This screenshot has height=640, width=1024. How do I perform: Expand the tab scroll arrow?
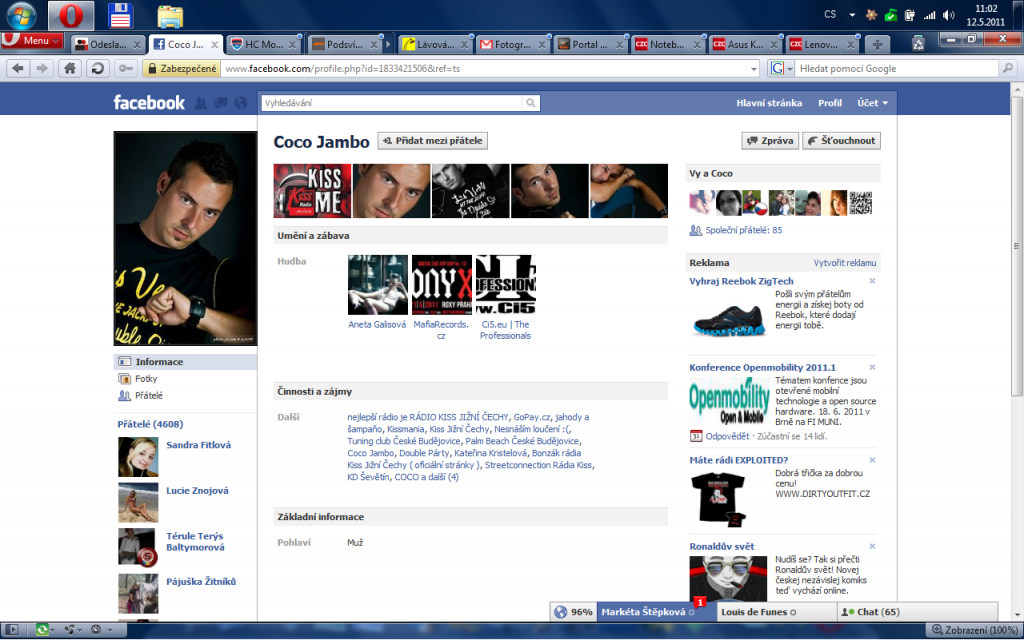pos(389,44)
